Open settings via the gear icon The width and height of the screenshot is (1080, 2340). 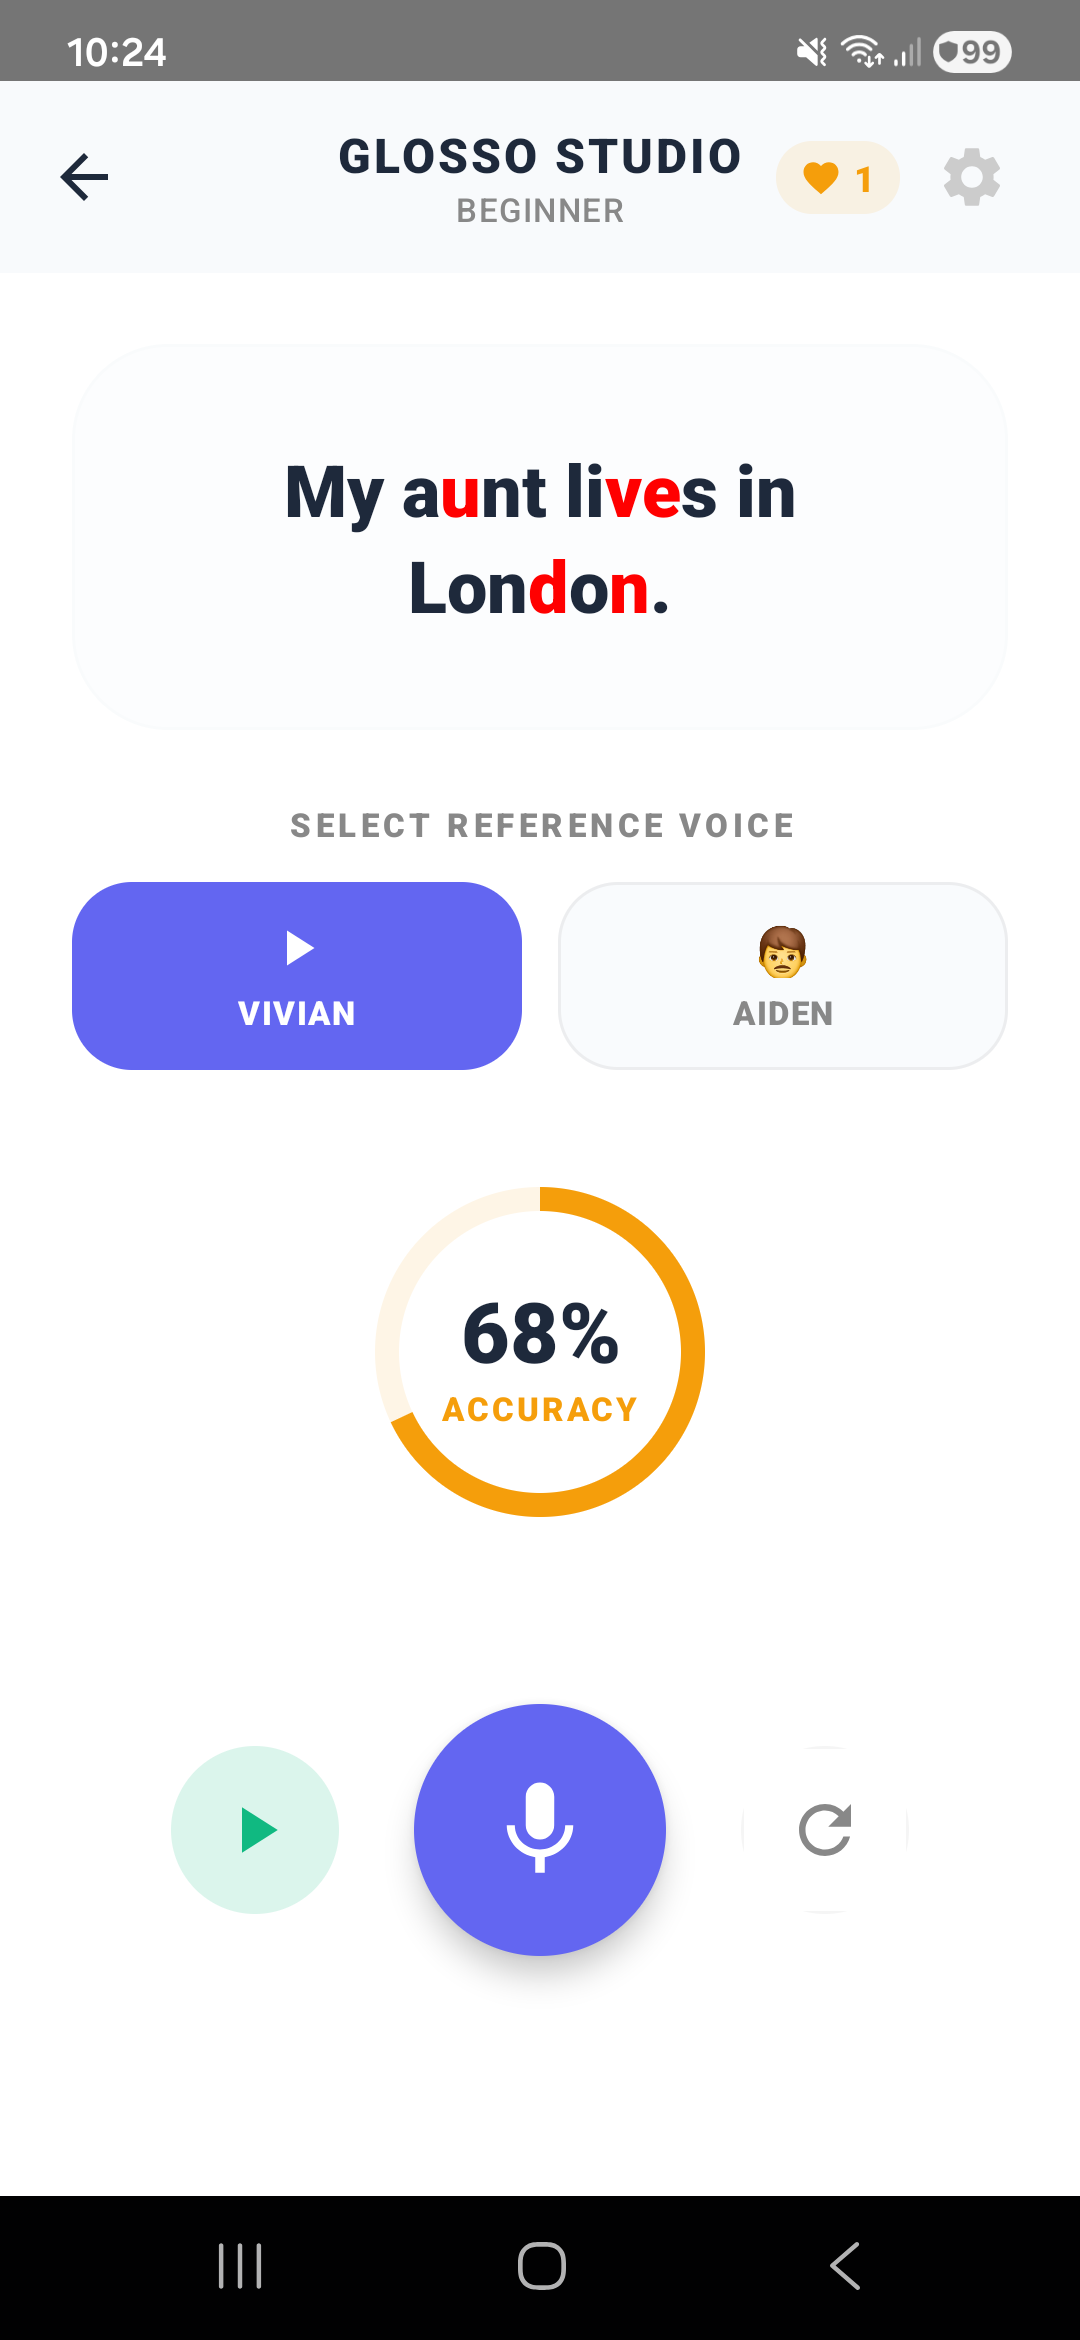pos(971,178)
